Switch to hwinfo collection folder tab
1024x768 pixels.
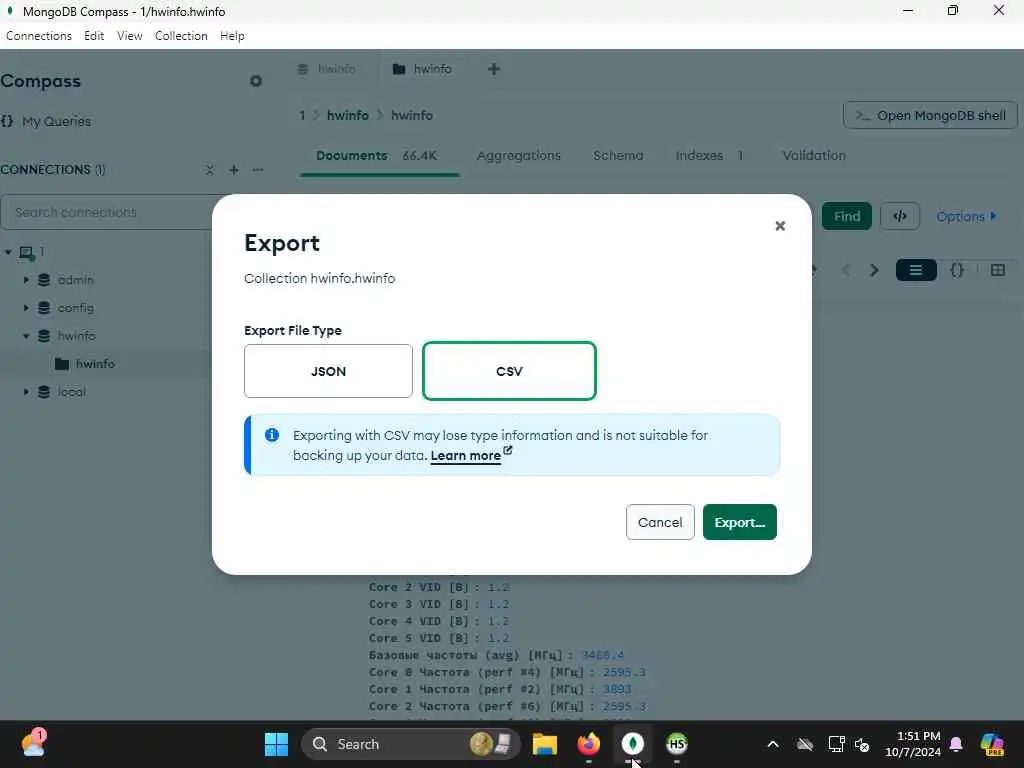pos(423,69)
